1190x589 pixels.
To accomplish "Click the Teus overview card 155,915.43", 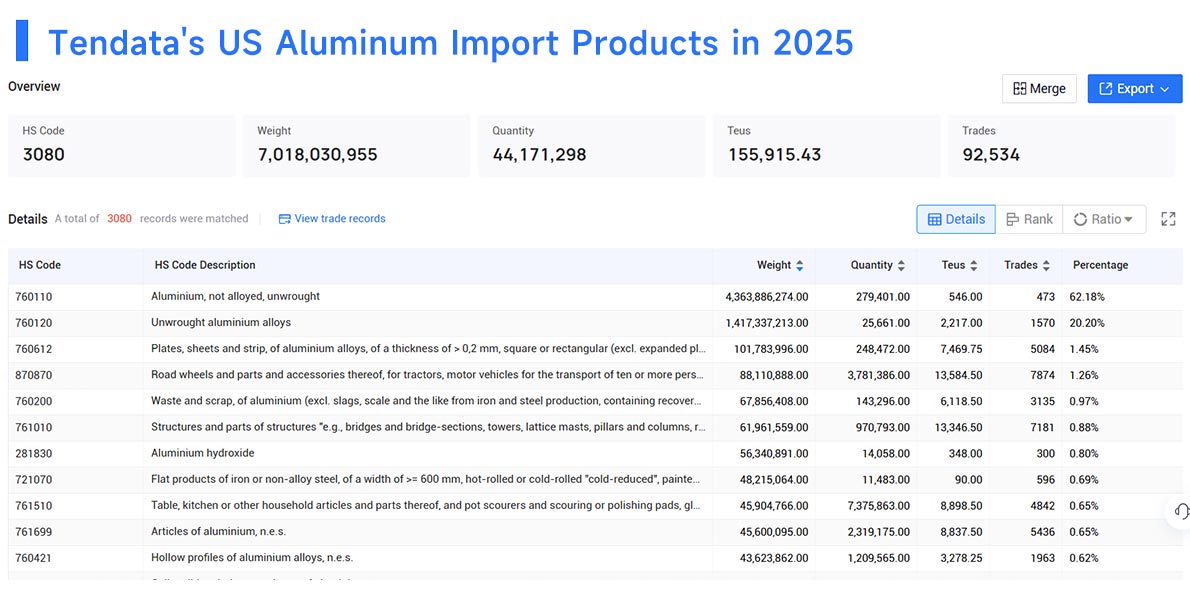I will (x=826, y=146).
